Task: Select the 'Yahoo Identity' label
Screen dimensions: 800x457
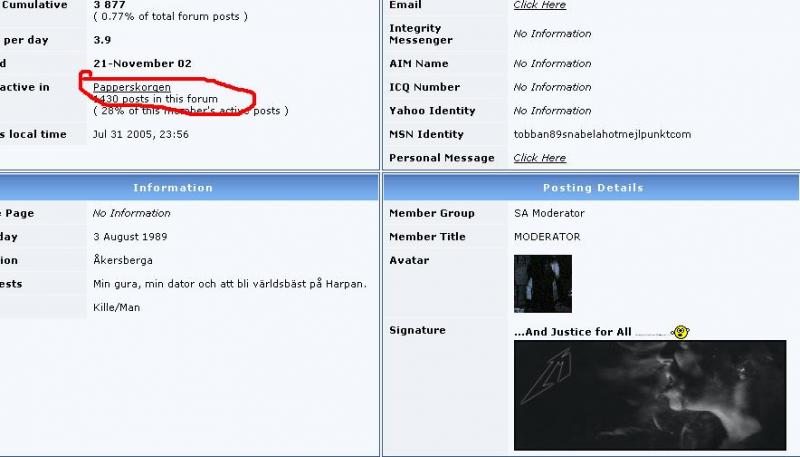Action: 432,111
